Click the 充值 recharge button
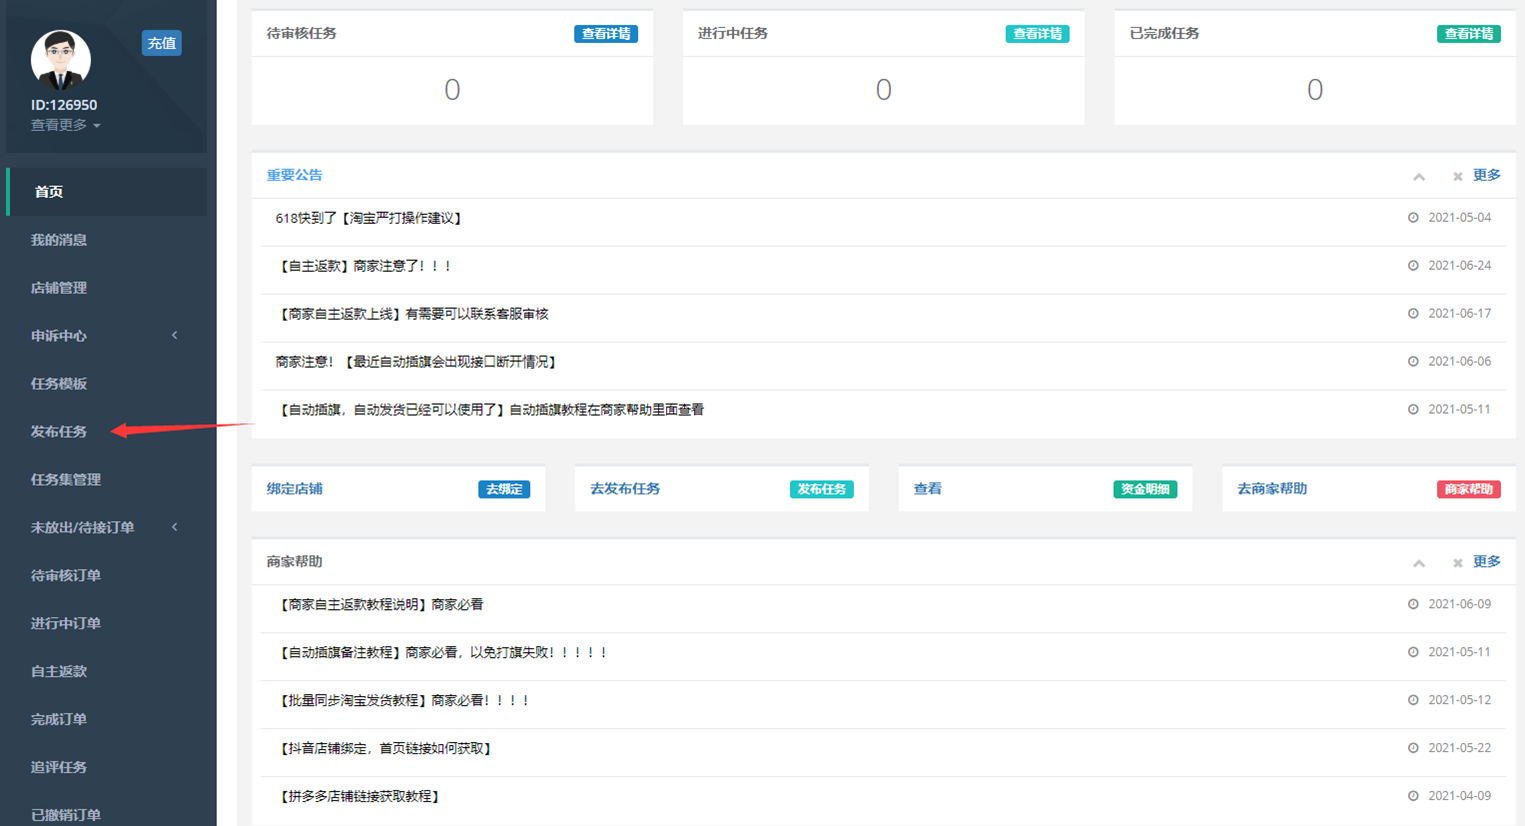The height and width of the screenshot is (826, 1525). pyautogui.click(x=161, y=43)
